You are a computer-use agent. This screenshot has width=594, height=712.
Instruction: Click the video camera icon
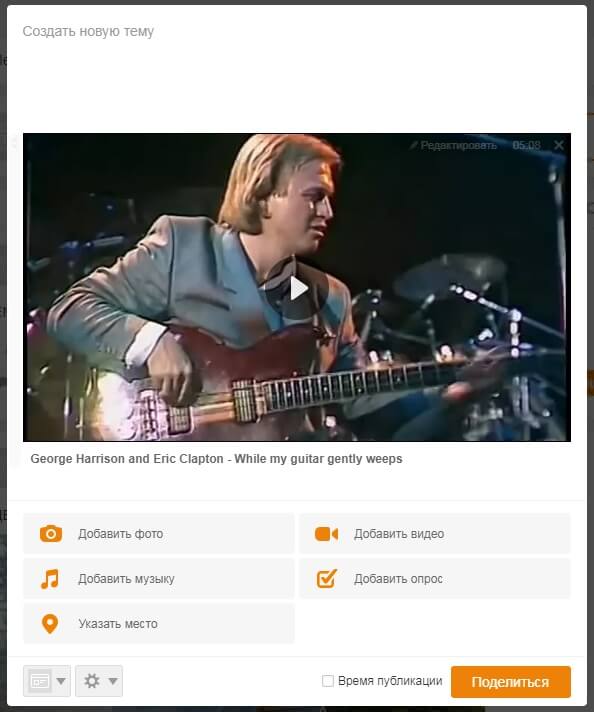[327, 534]
